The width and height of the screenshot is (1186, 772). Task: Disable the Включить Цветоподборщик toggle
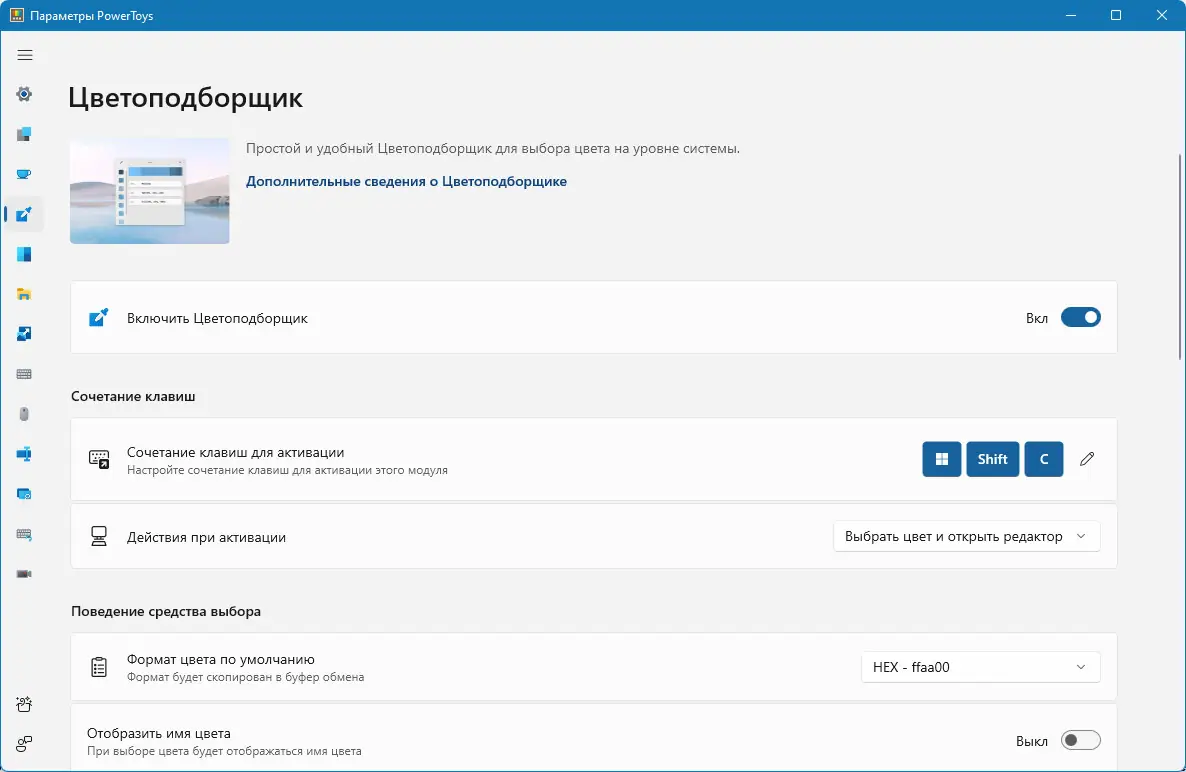tap(1080, 318)
